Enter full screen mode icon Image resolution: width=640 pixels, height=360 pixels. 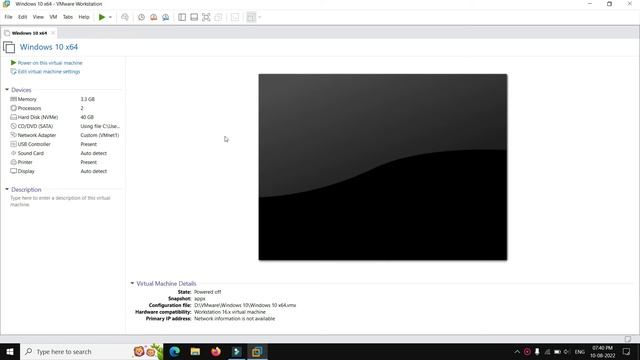point(206,17)
